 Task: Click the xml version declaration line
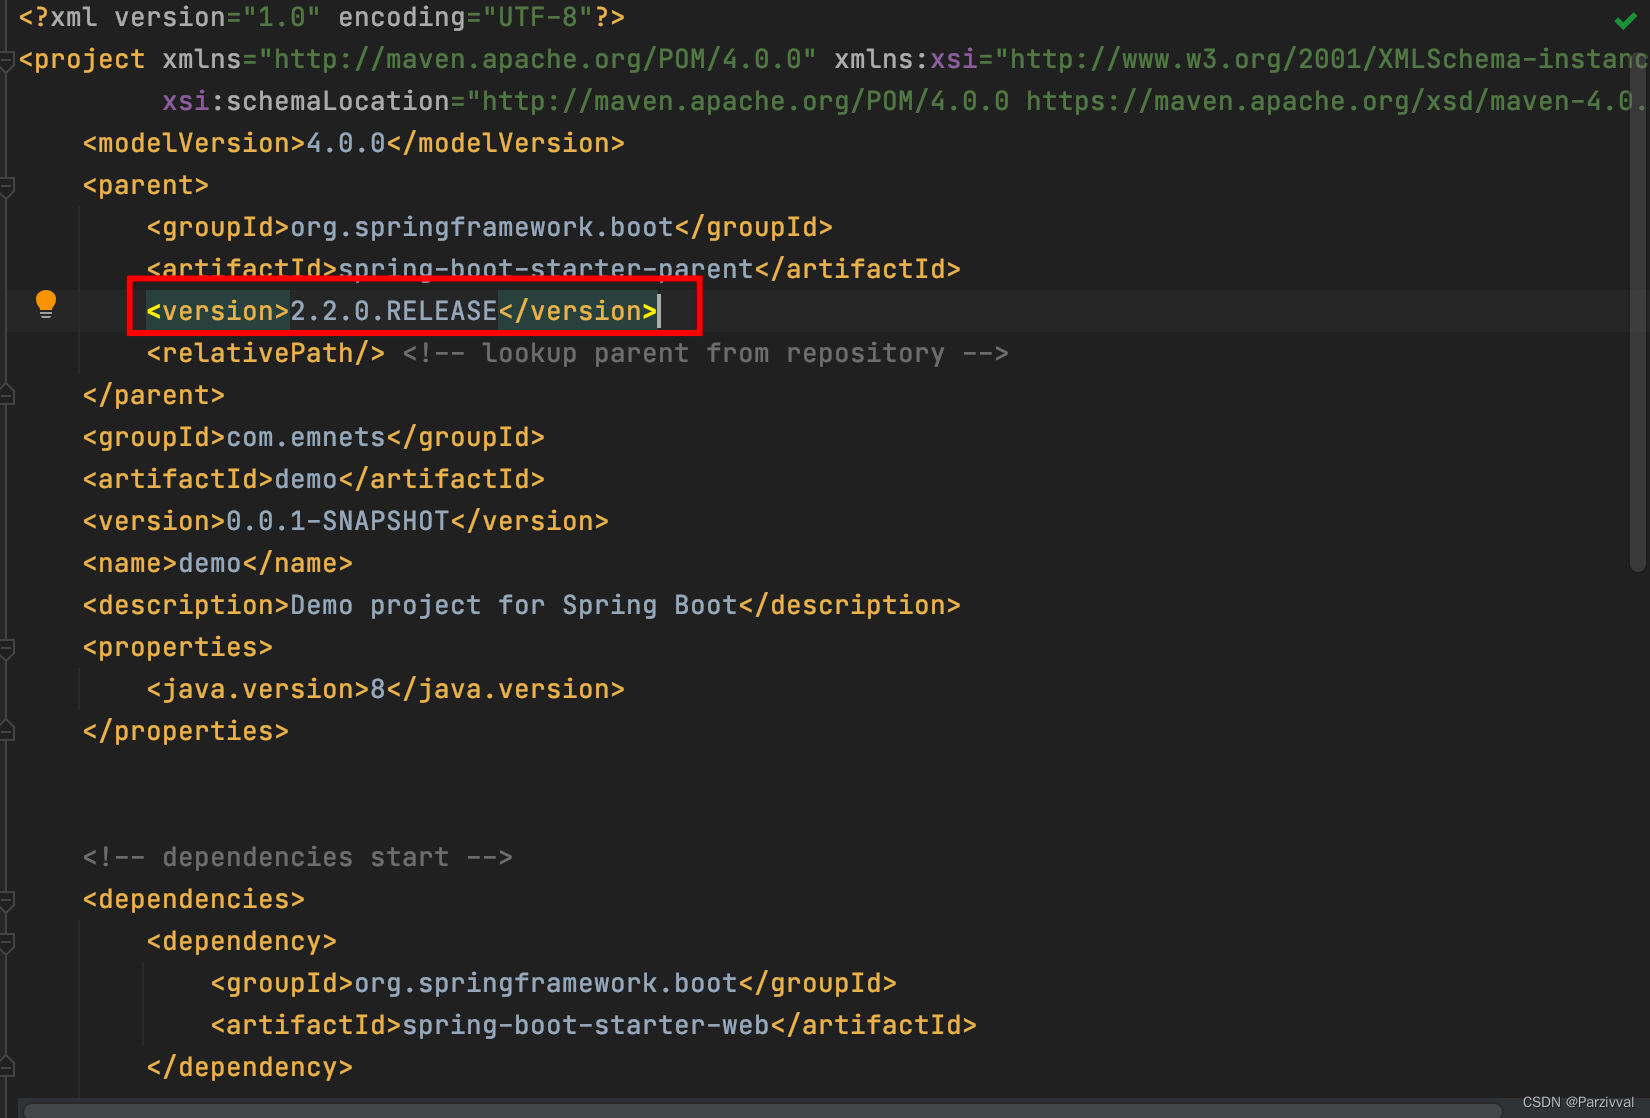tap(322, 17)
